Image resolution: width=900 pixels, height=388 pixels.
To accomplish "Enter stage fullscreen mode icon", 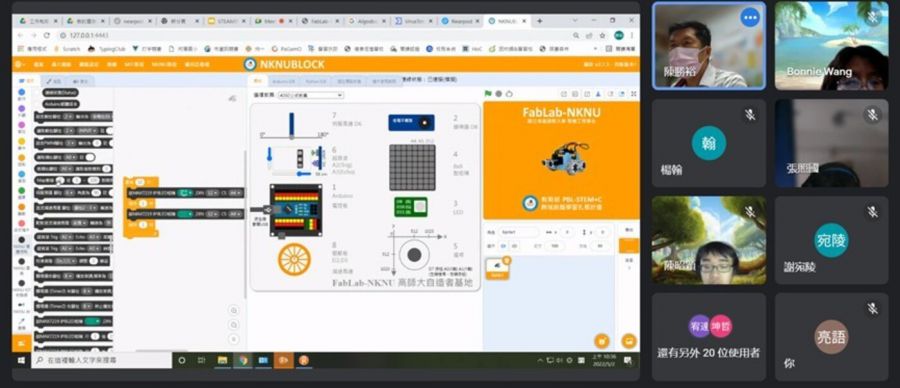I will point(633,94).
